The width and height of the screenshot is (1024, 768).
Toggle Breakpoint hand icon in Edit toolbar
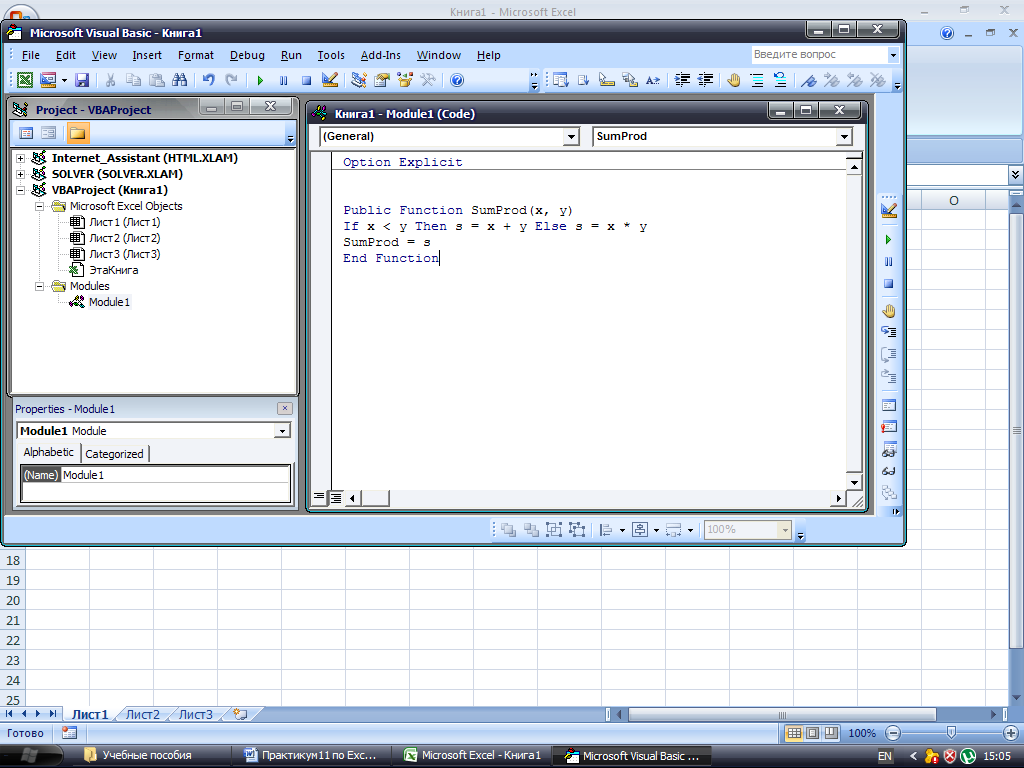pos(734,80)
